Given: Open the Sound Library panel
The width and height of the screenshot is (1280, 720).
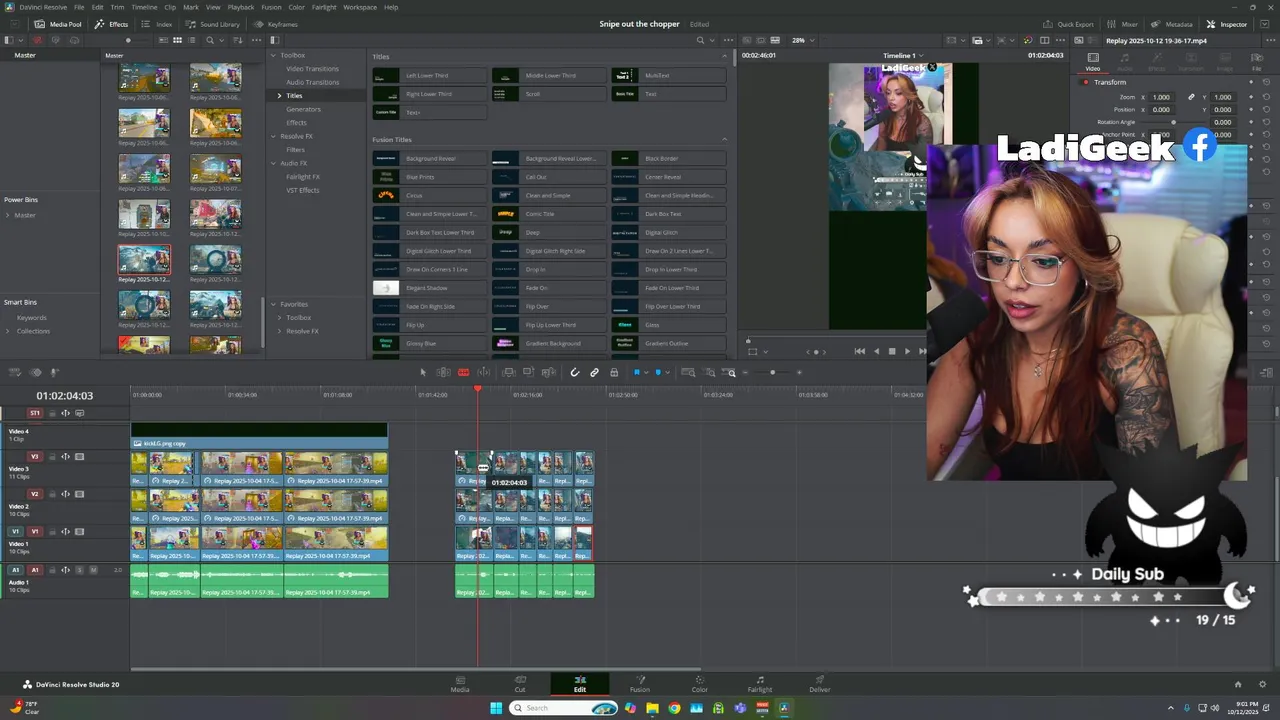Looking at the screenshot, I should click(x=213, y=24).
